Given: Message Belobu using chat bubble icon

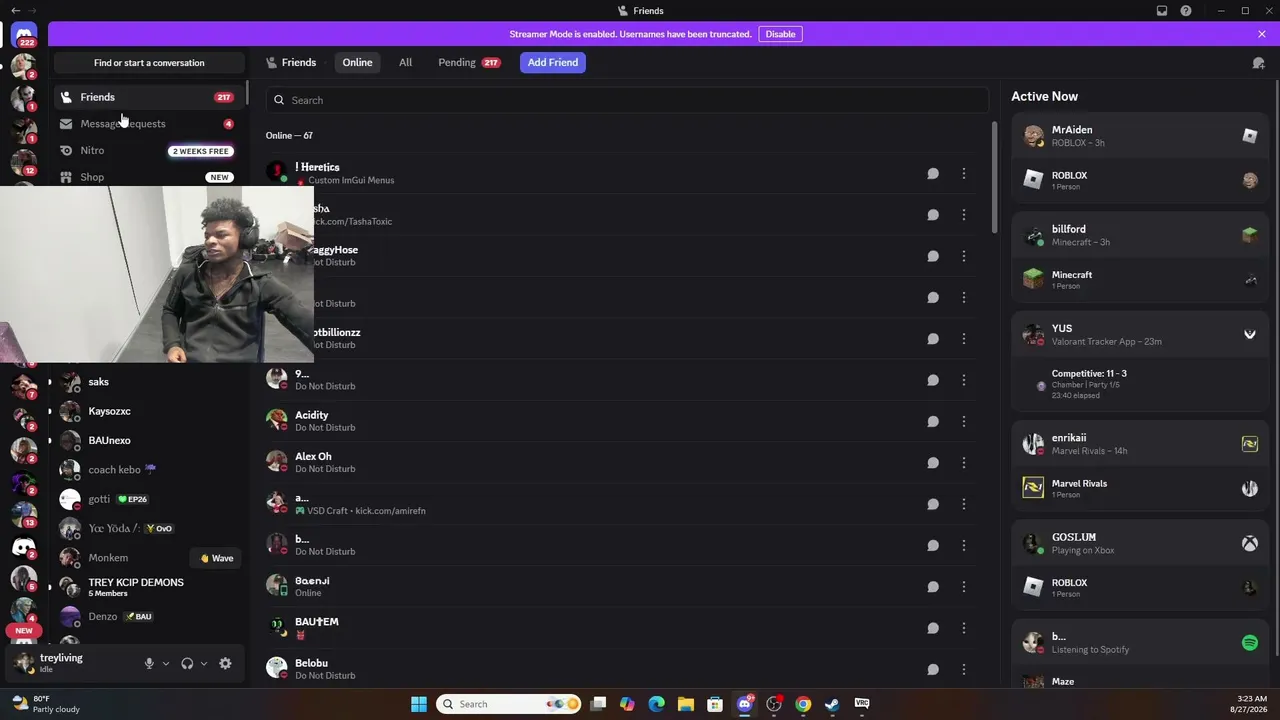Looking at the screenshot, I should [933, 669].
